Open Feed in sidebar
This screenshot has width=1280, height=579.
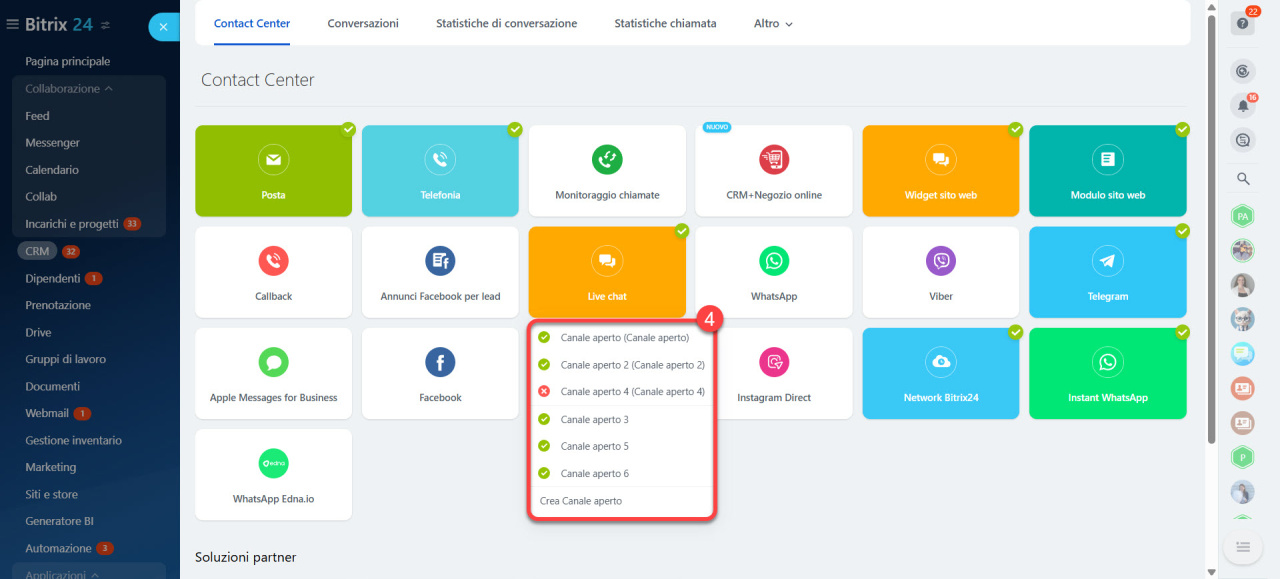[37, 116]
